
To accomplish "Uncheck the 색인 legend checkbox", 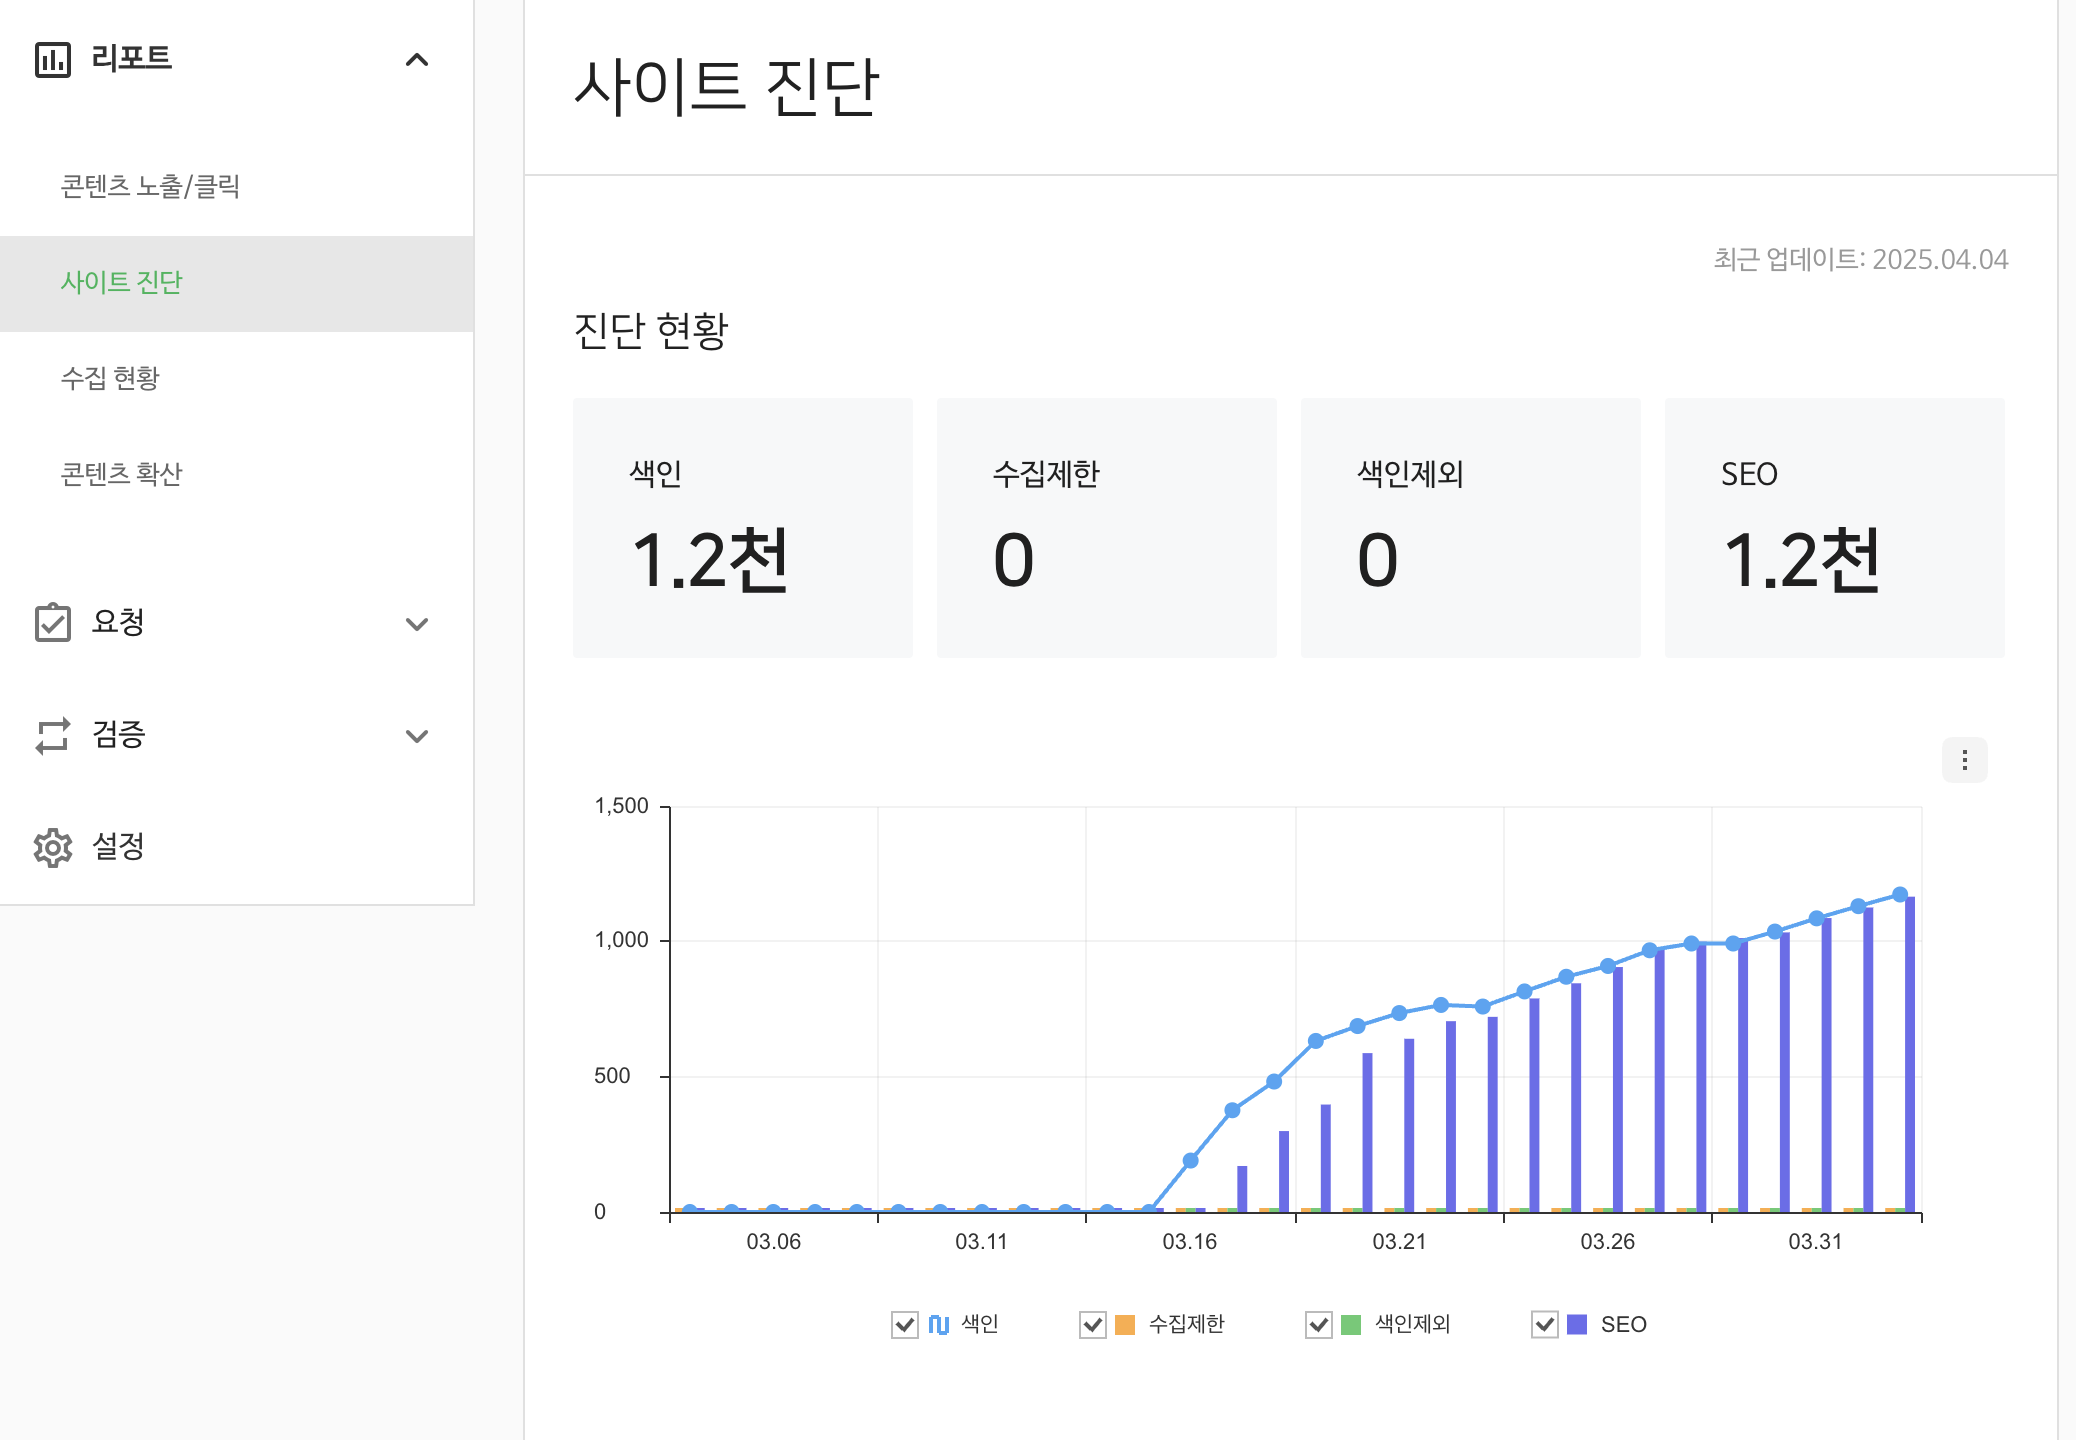I will (x=904, y=1324).
